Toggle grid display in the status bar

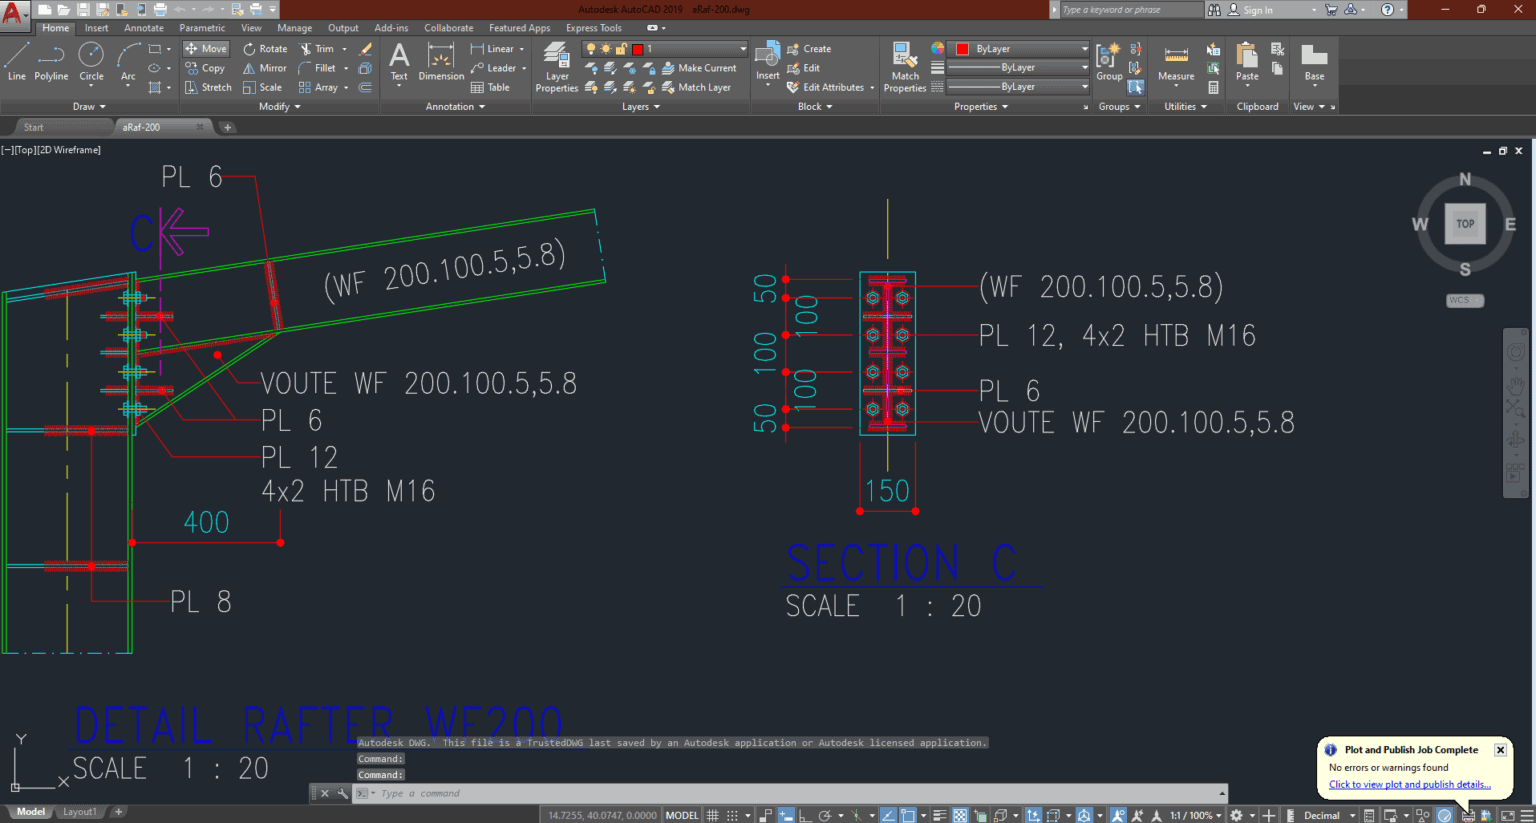(x=713, y=815)
